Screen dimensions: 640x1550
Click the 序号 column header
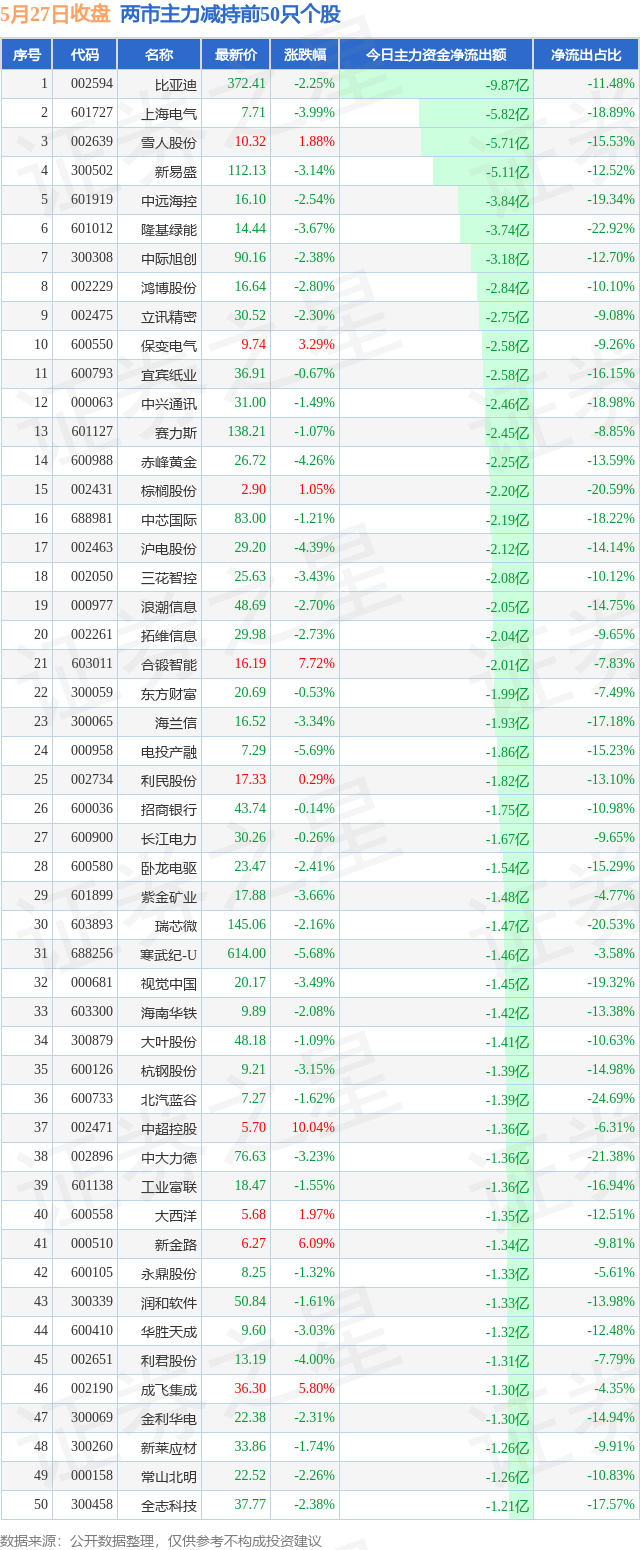coord(26,55)
